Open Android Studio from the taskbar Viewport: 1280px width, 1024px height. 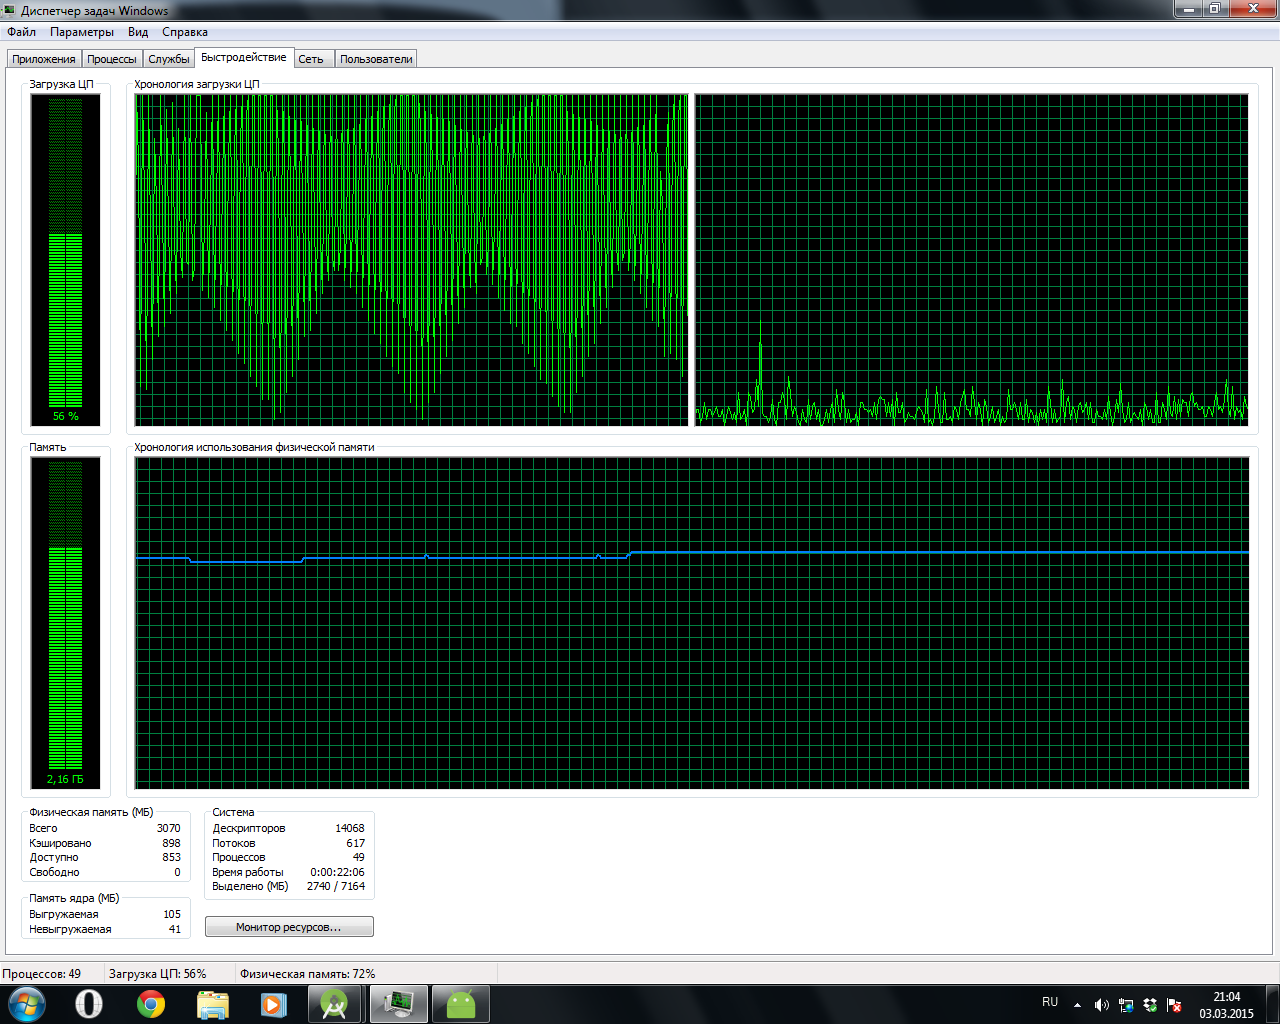334,1004
